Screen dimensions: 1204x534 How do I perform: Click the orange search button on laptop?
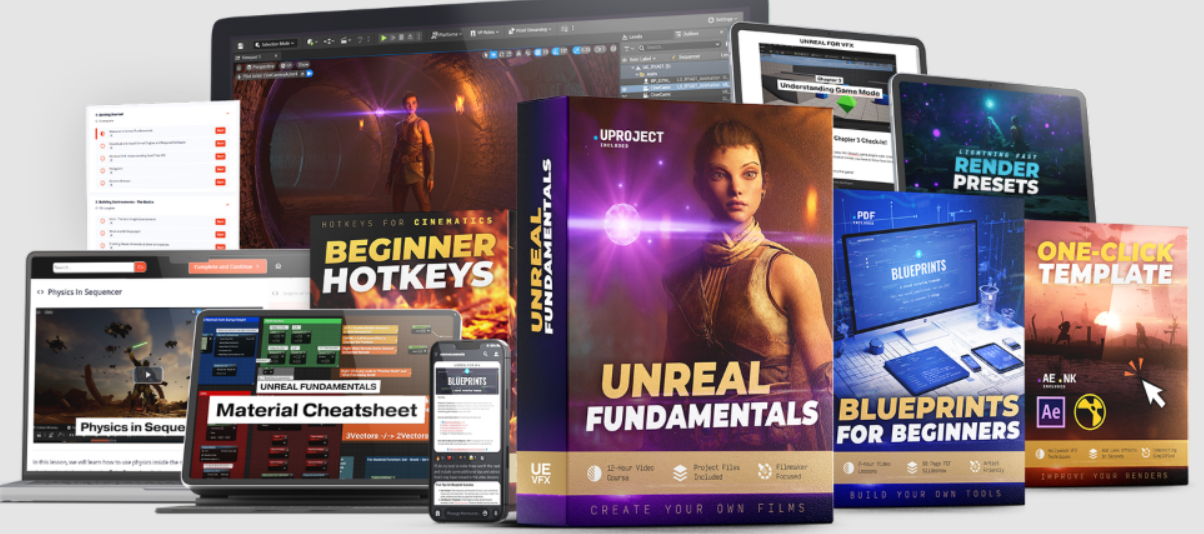tap(140, 267)
